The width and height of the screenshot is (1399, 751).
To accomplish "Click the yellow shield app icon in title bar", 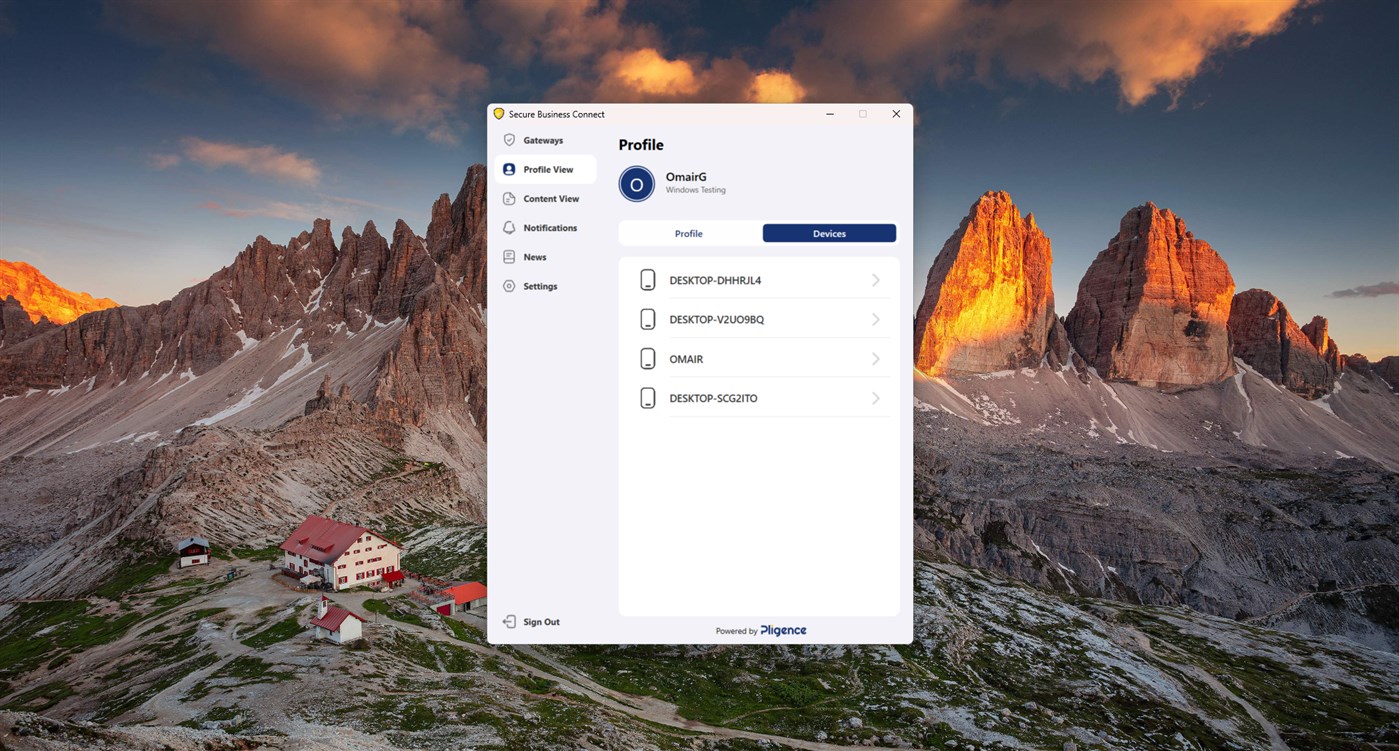I will pos(499,114).
